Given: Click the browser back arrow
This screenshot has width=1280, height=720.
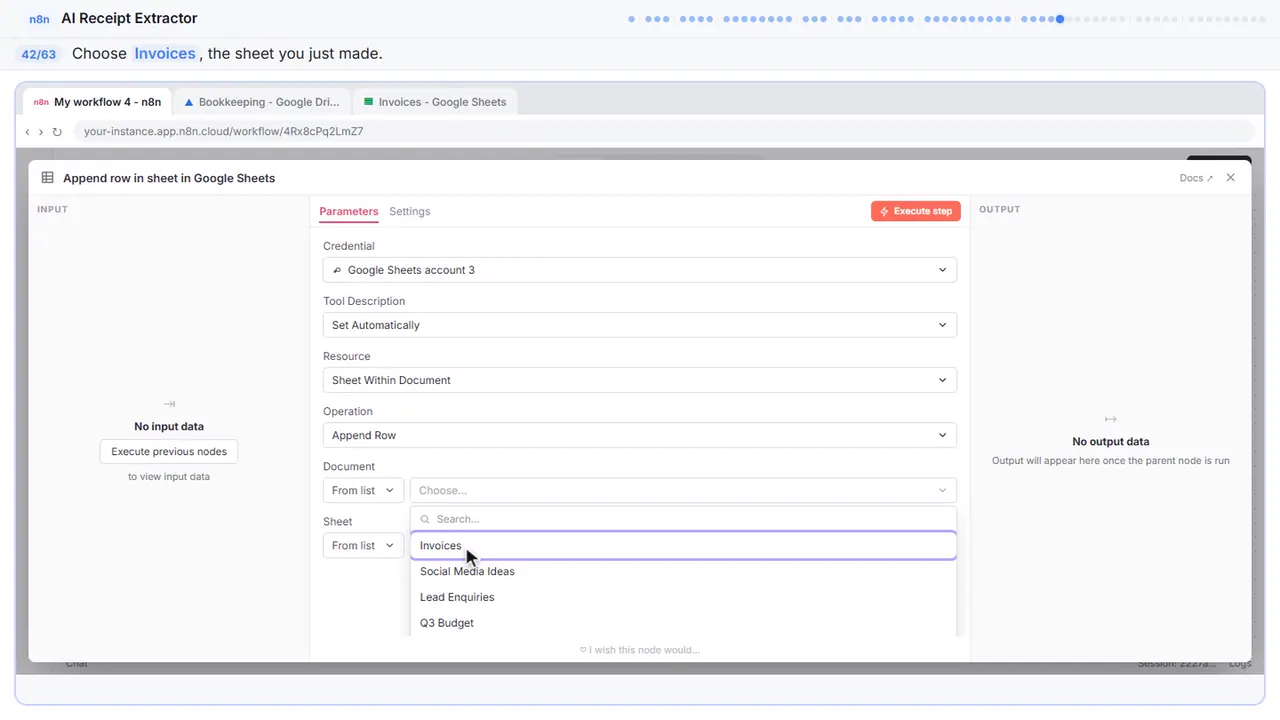Looking at the screenshot, I should click(27, 131).
